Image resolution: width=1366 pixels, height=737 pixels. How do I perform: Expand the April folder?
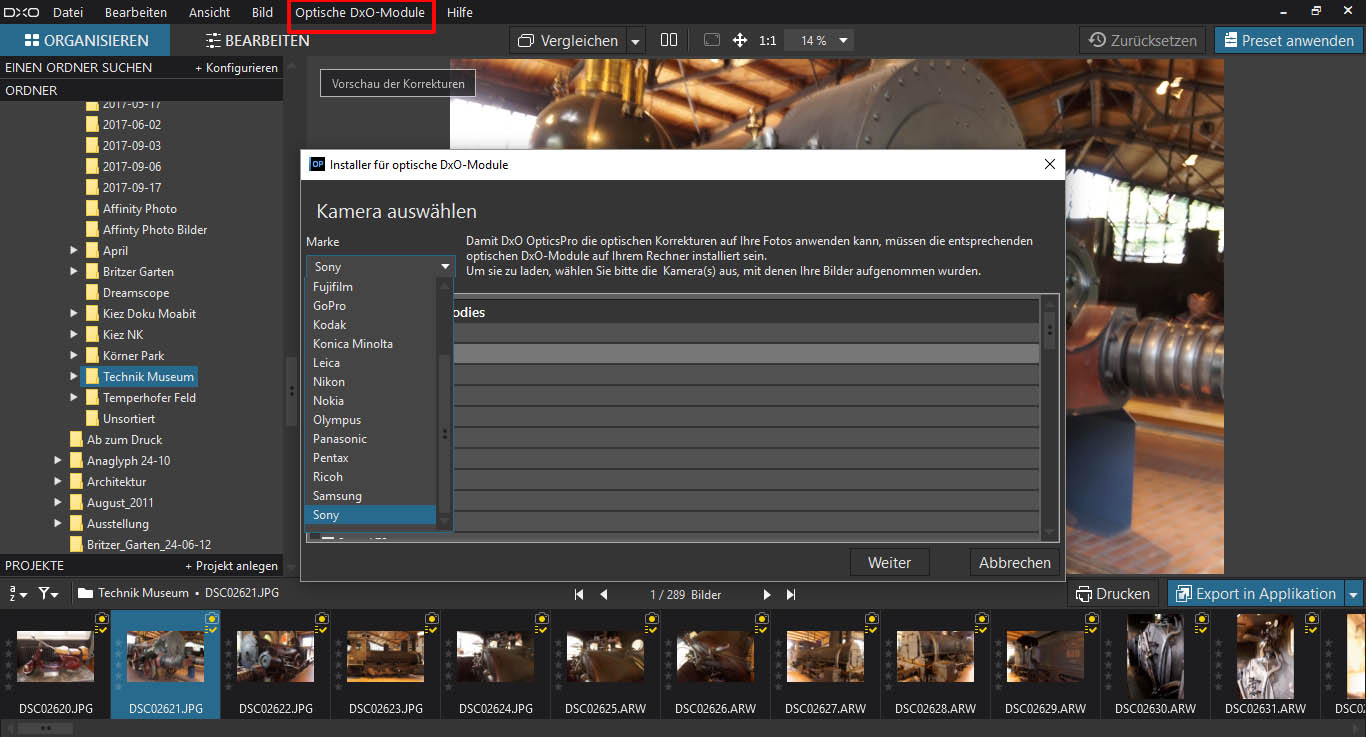point(74,251)
